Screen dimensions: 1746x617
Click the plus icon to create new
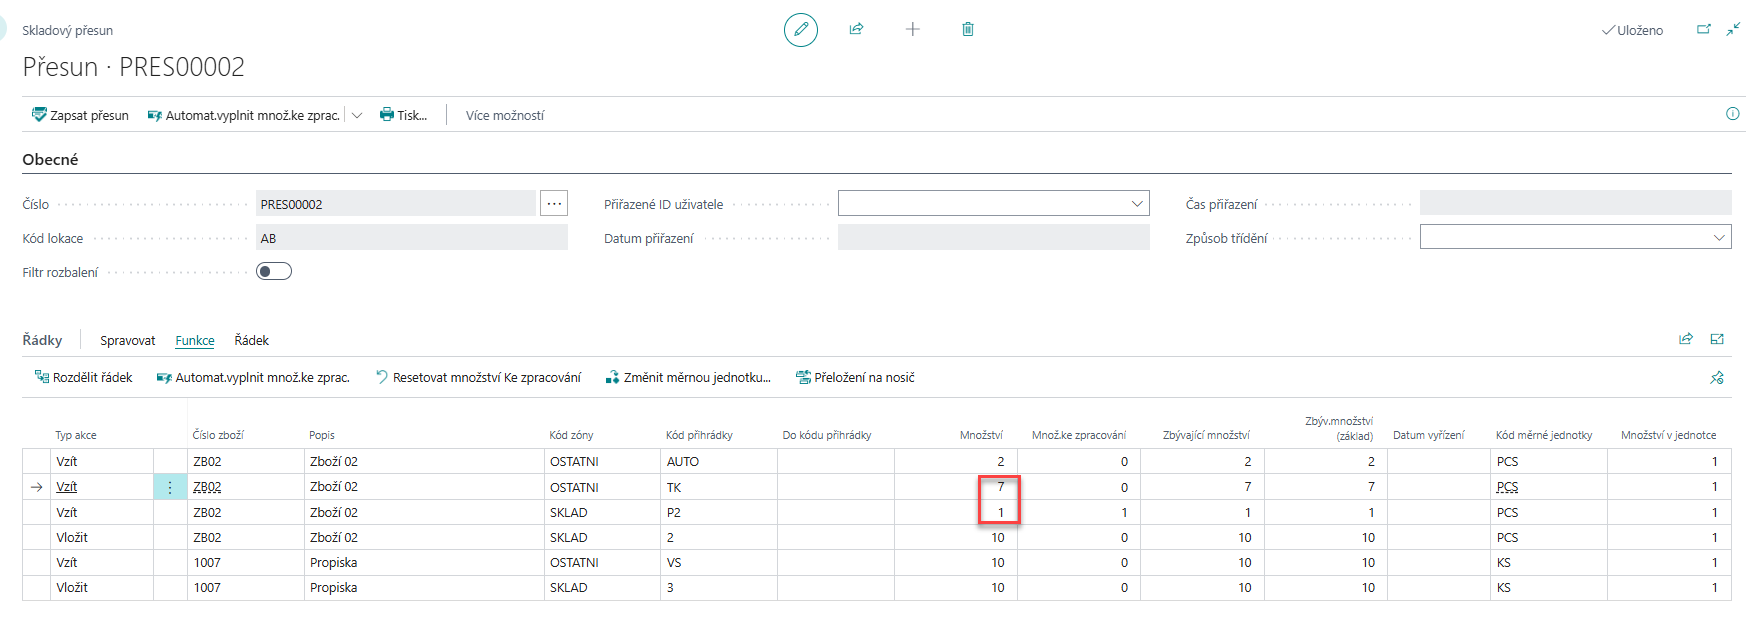point(912,30)
